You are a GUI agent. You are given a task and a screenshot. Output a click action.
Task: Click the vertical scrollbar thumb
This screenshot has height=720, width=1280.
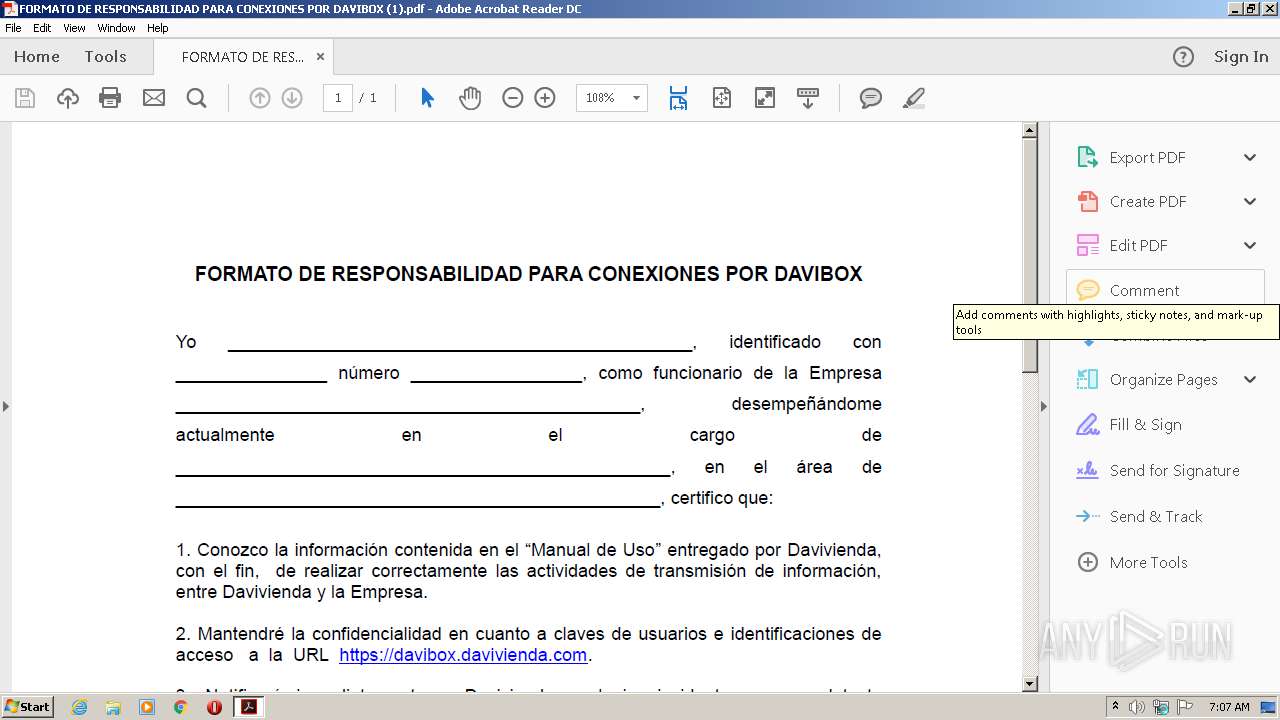point(1030,256)
